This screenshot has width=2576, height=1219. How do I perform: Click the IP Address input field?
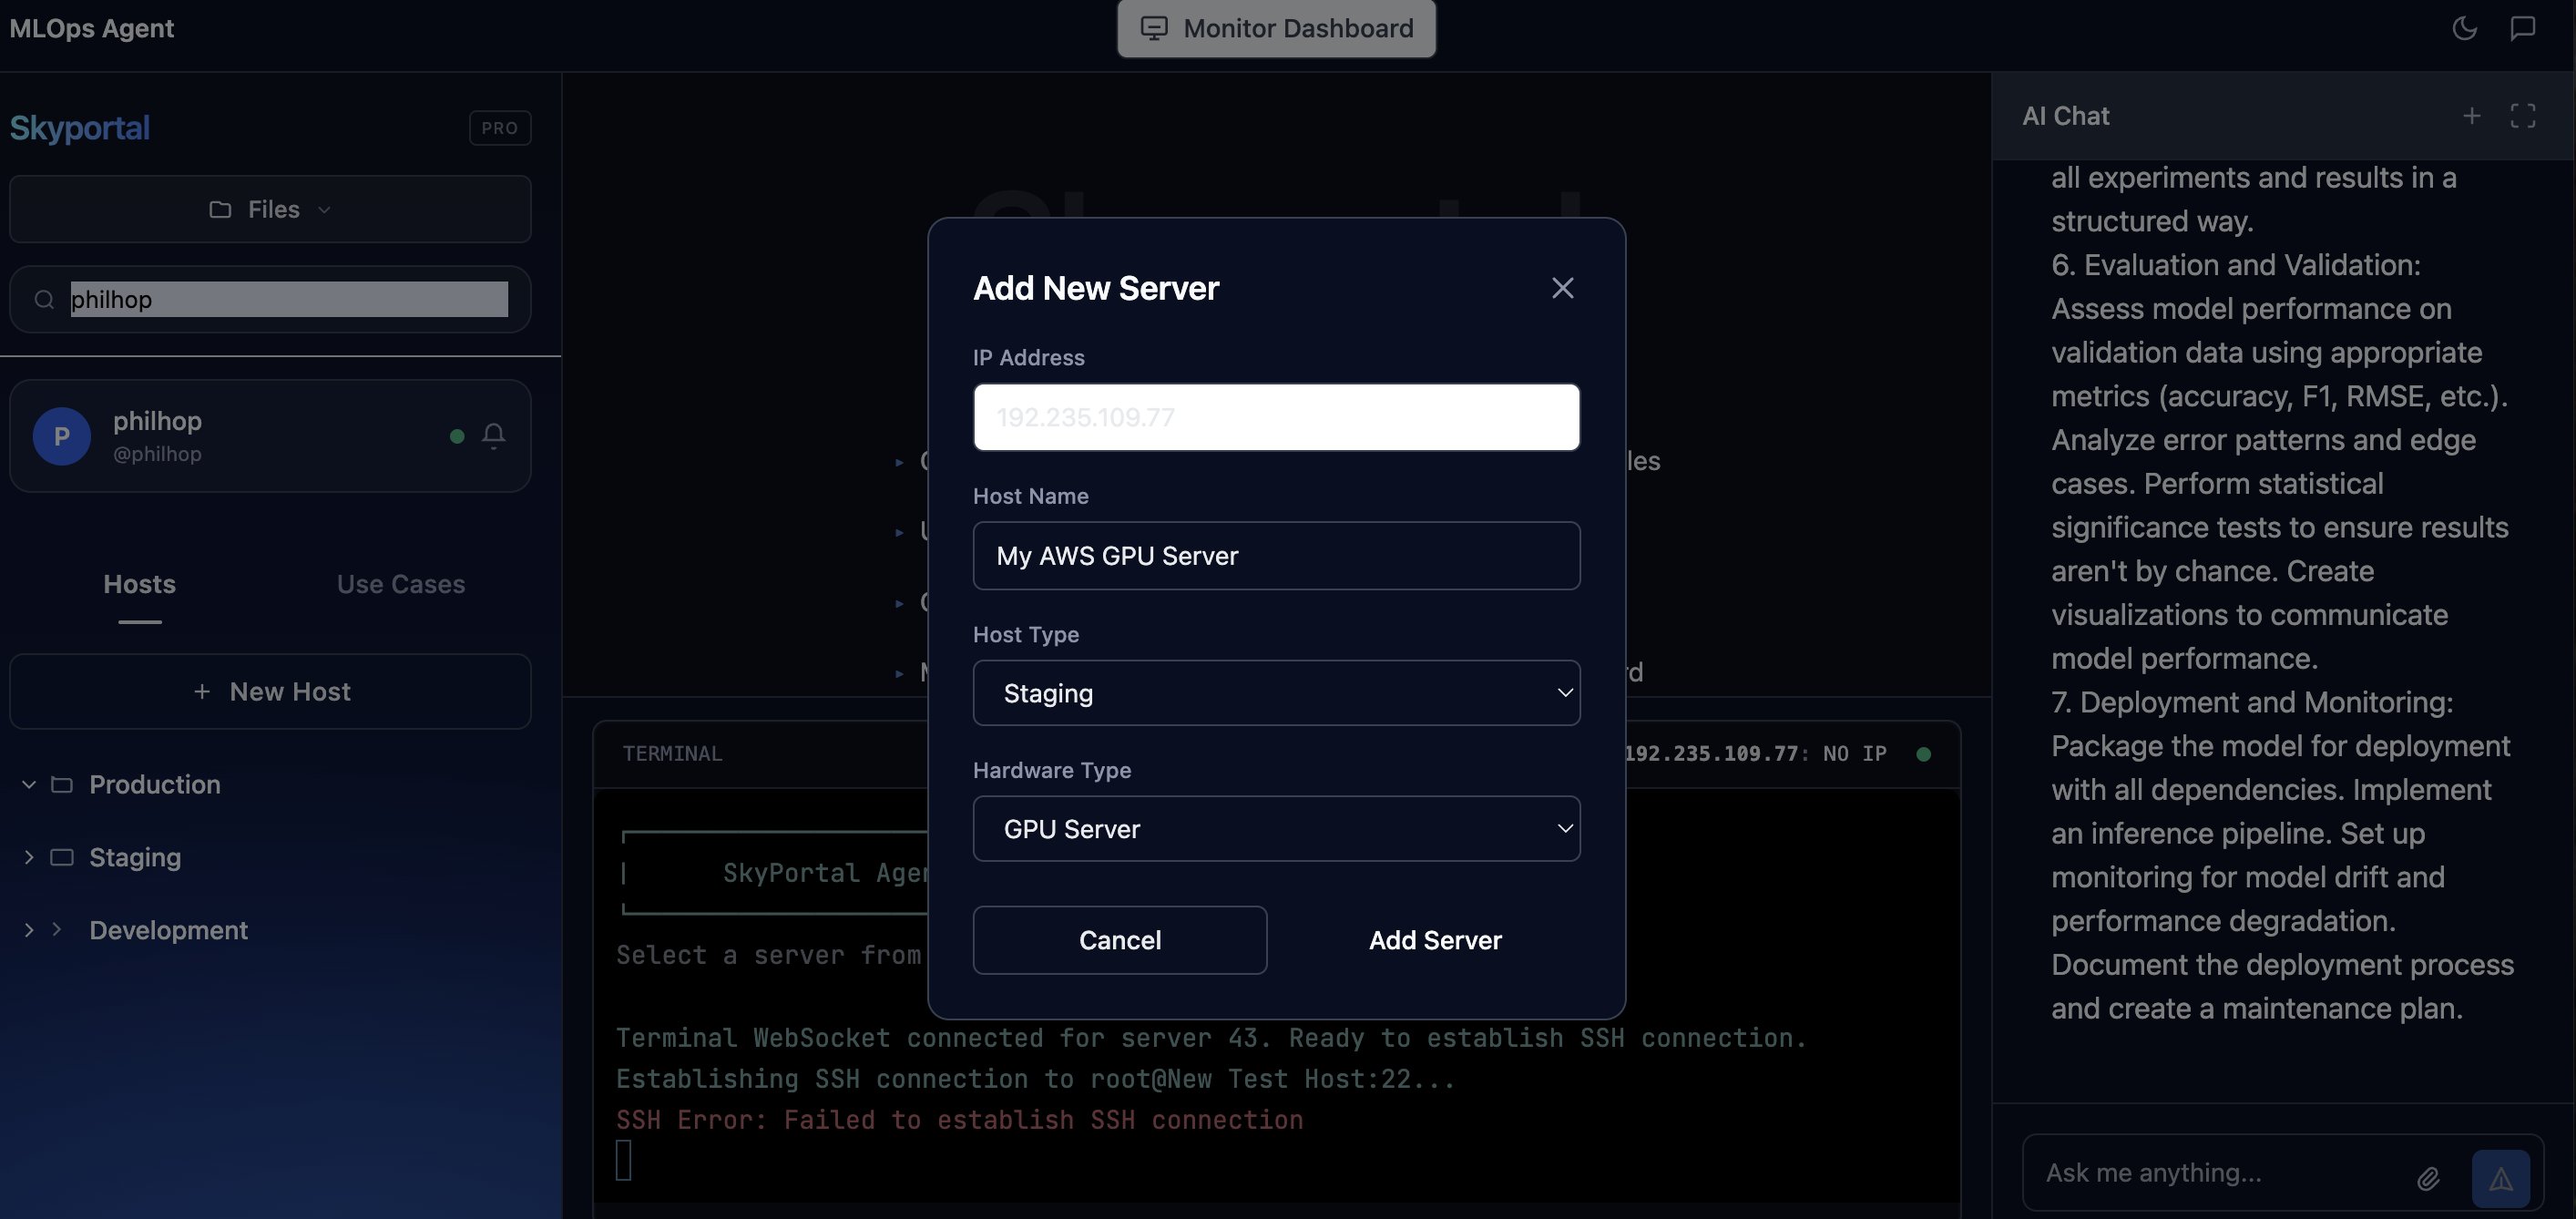[1275, 417]
